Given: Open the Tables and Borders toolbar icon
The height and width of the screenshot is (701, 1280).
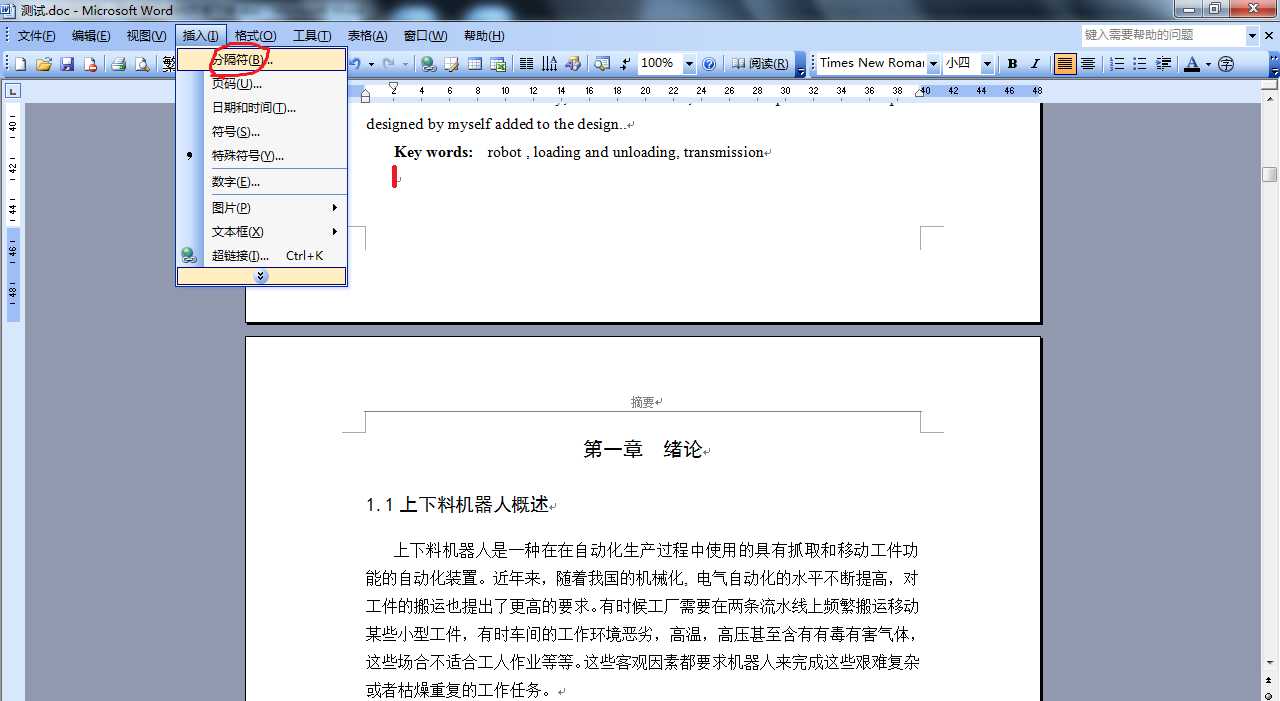Looking at the screenshot, I should point(451,64).
